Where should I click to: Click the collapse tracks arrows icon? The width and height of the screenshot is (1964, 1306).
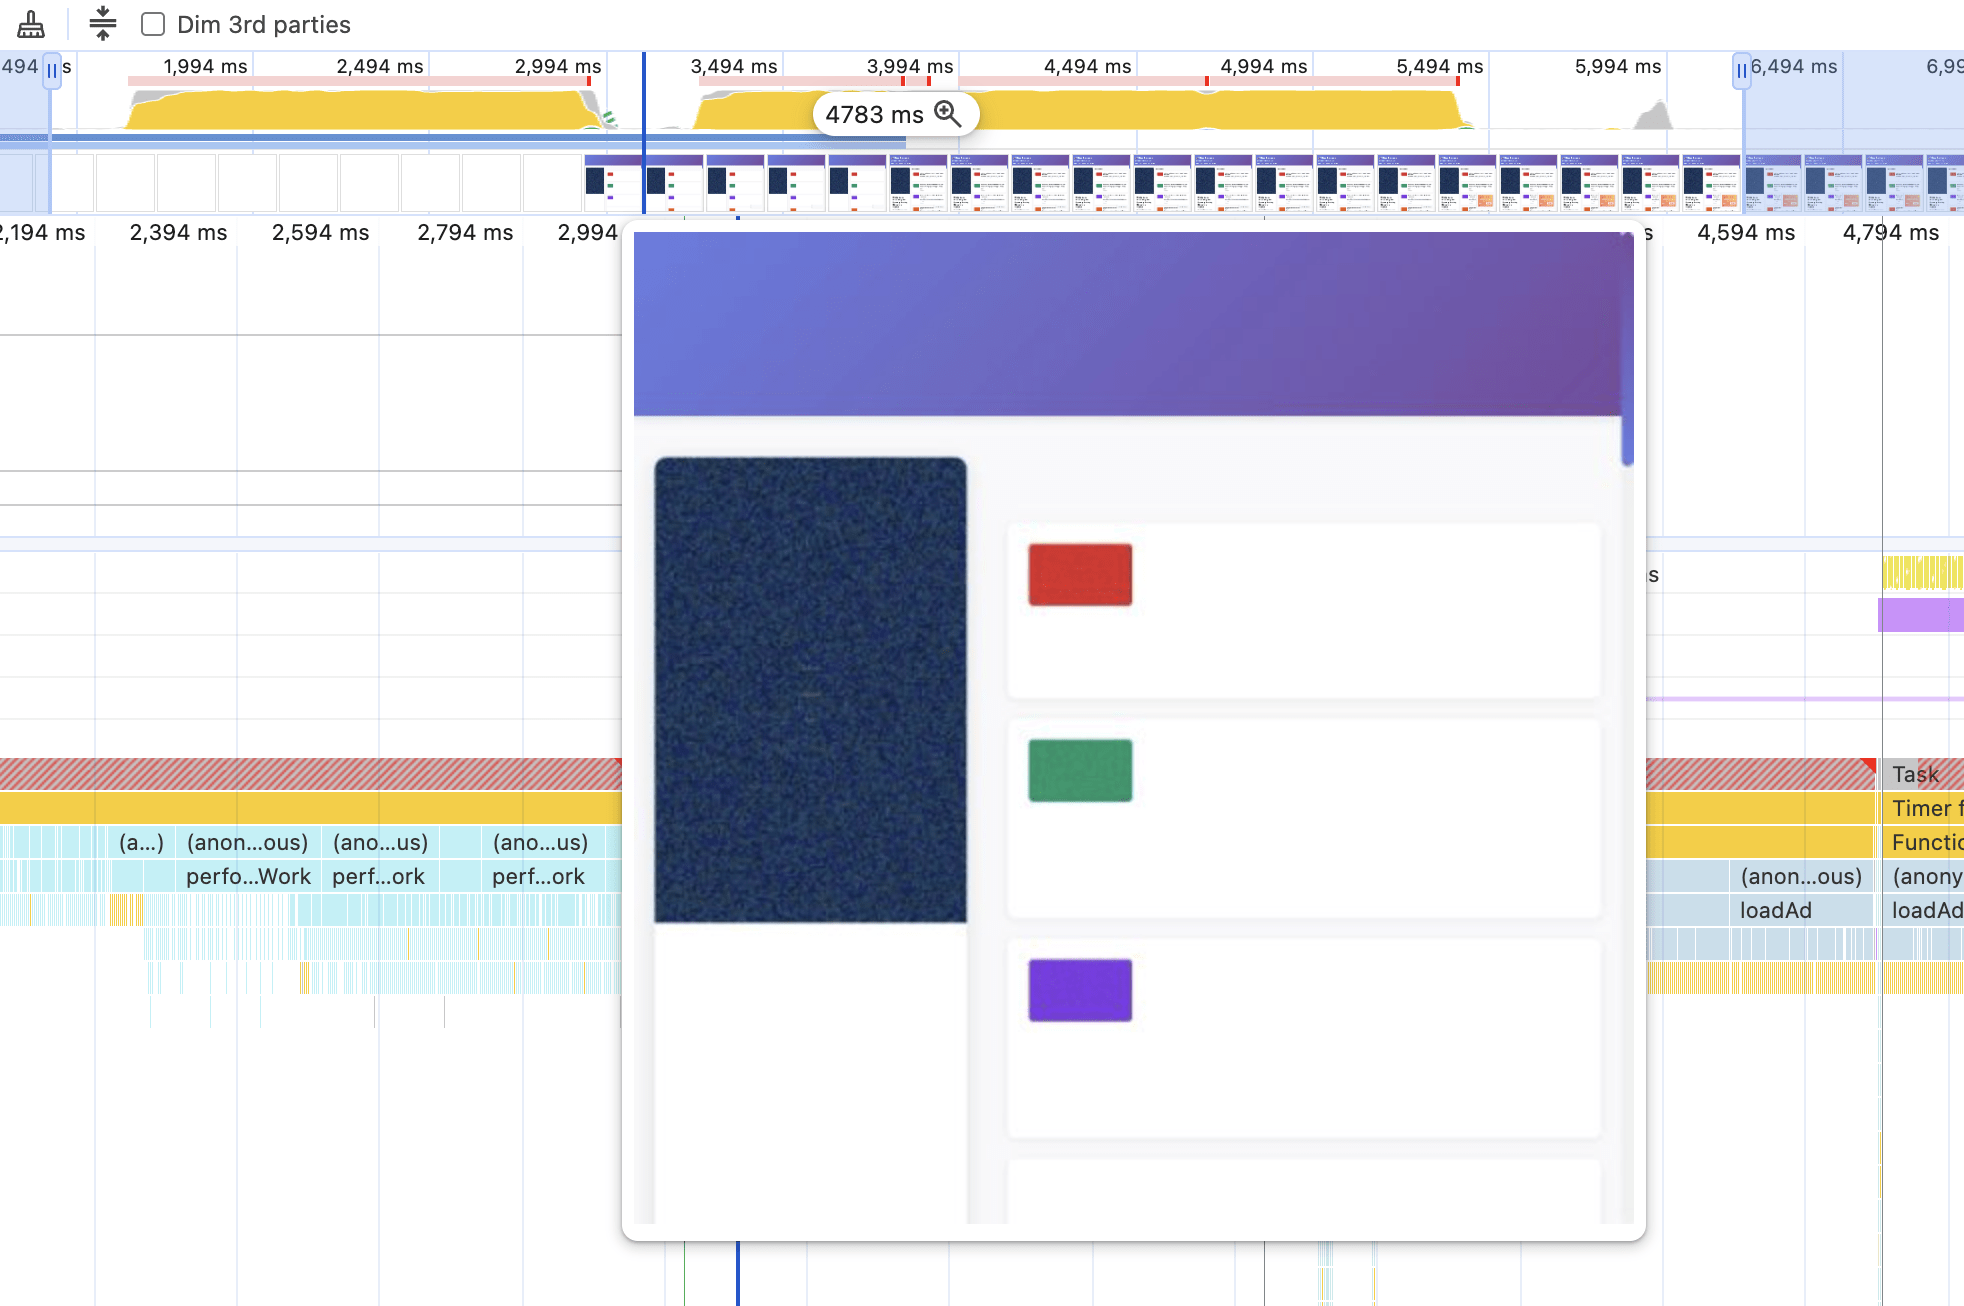(102, 24)
